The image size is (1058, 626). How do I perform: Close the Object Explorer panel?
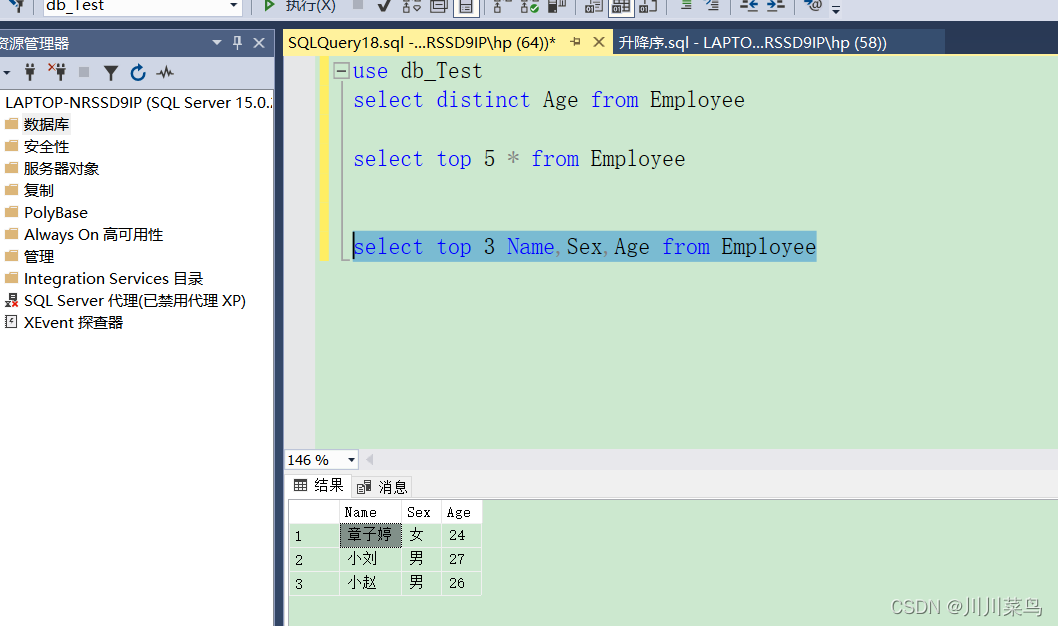click(258, 42)
